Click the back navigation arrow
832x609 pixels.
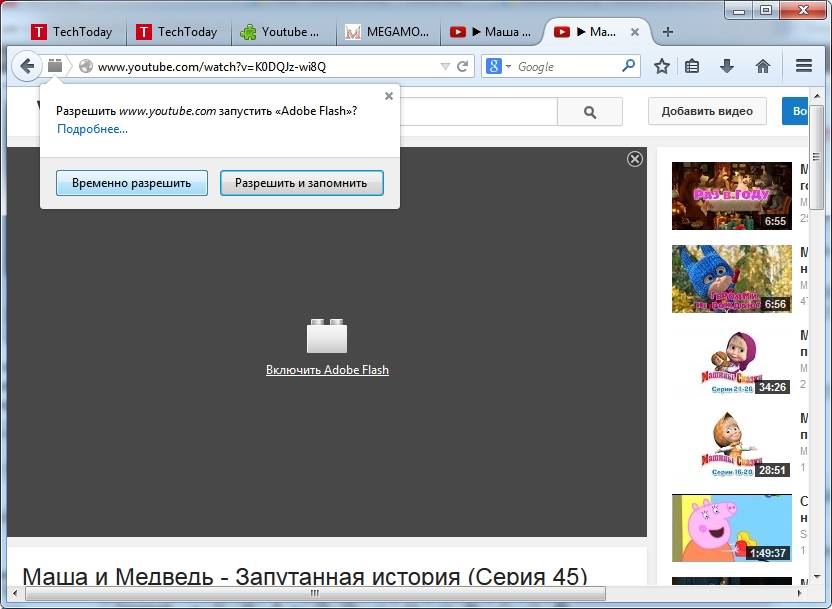27,67
